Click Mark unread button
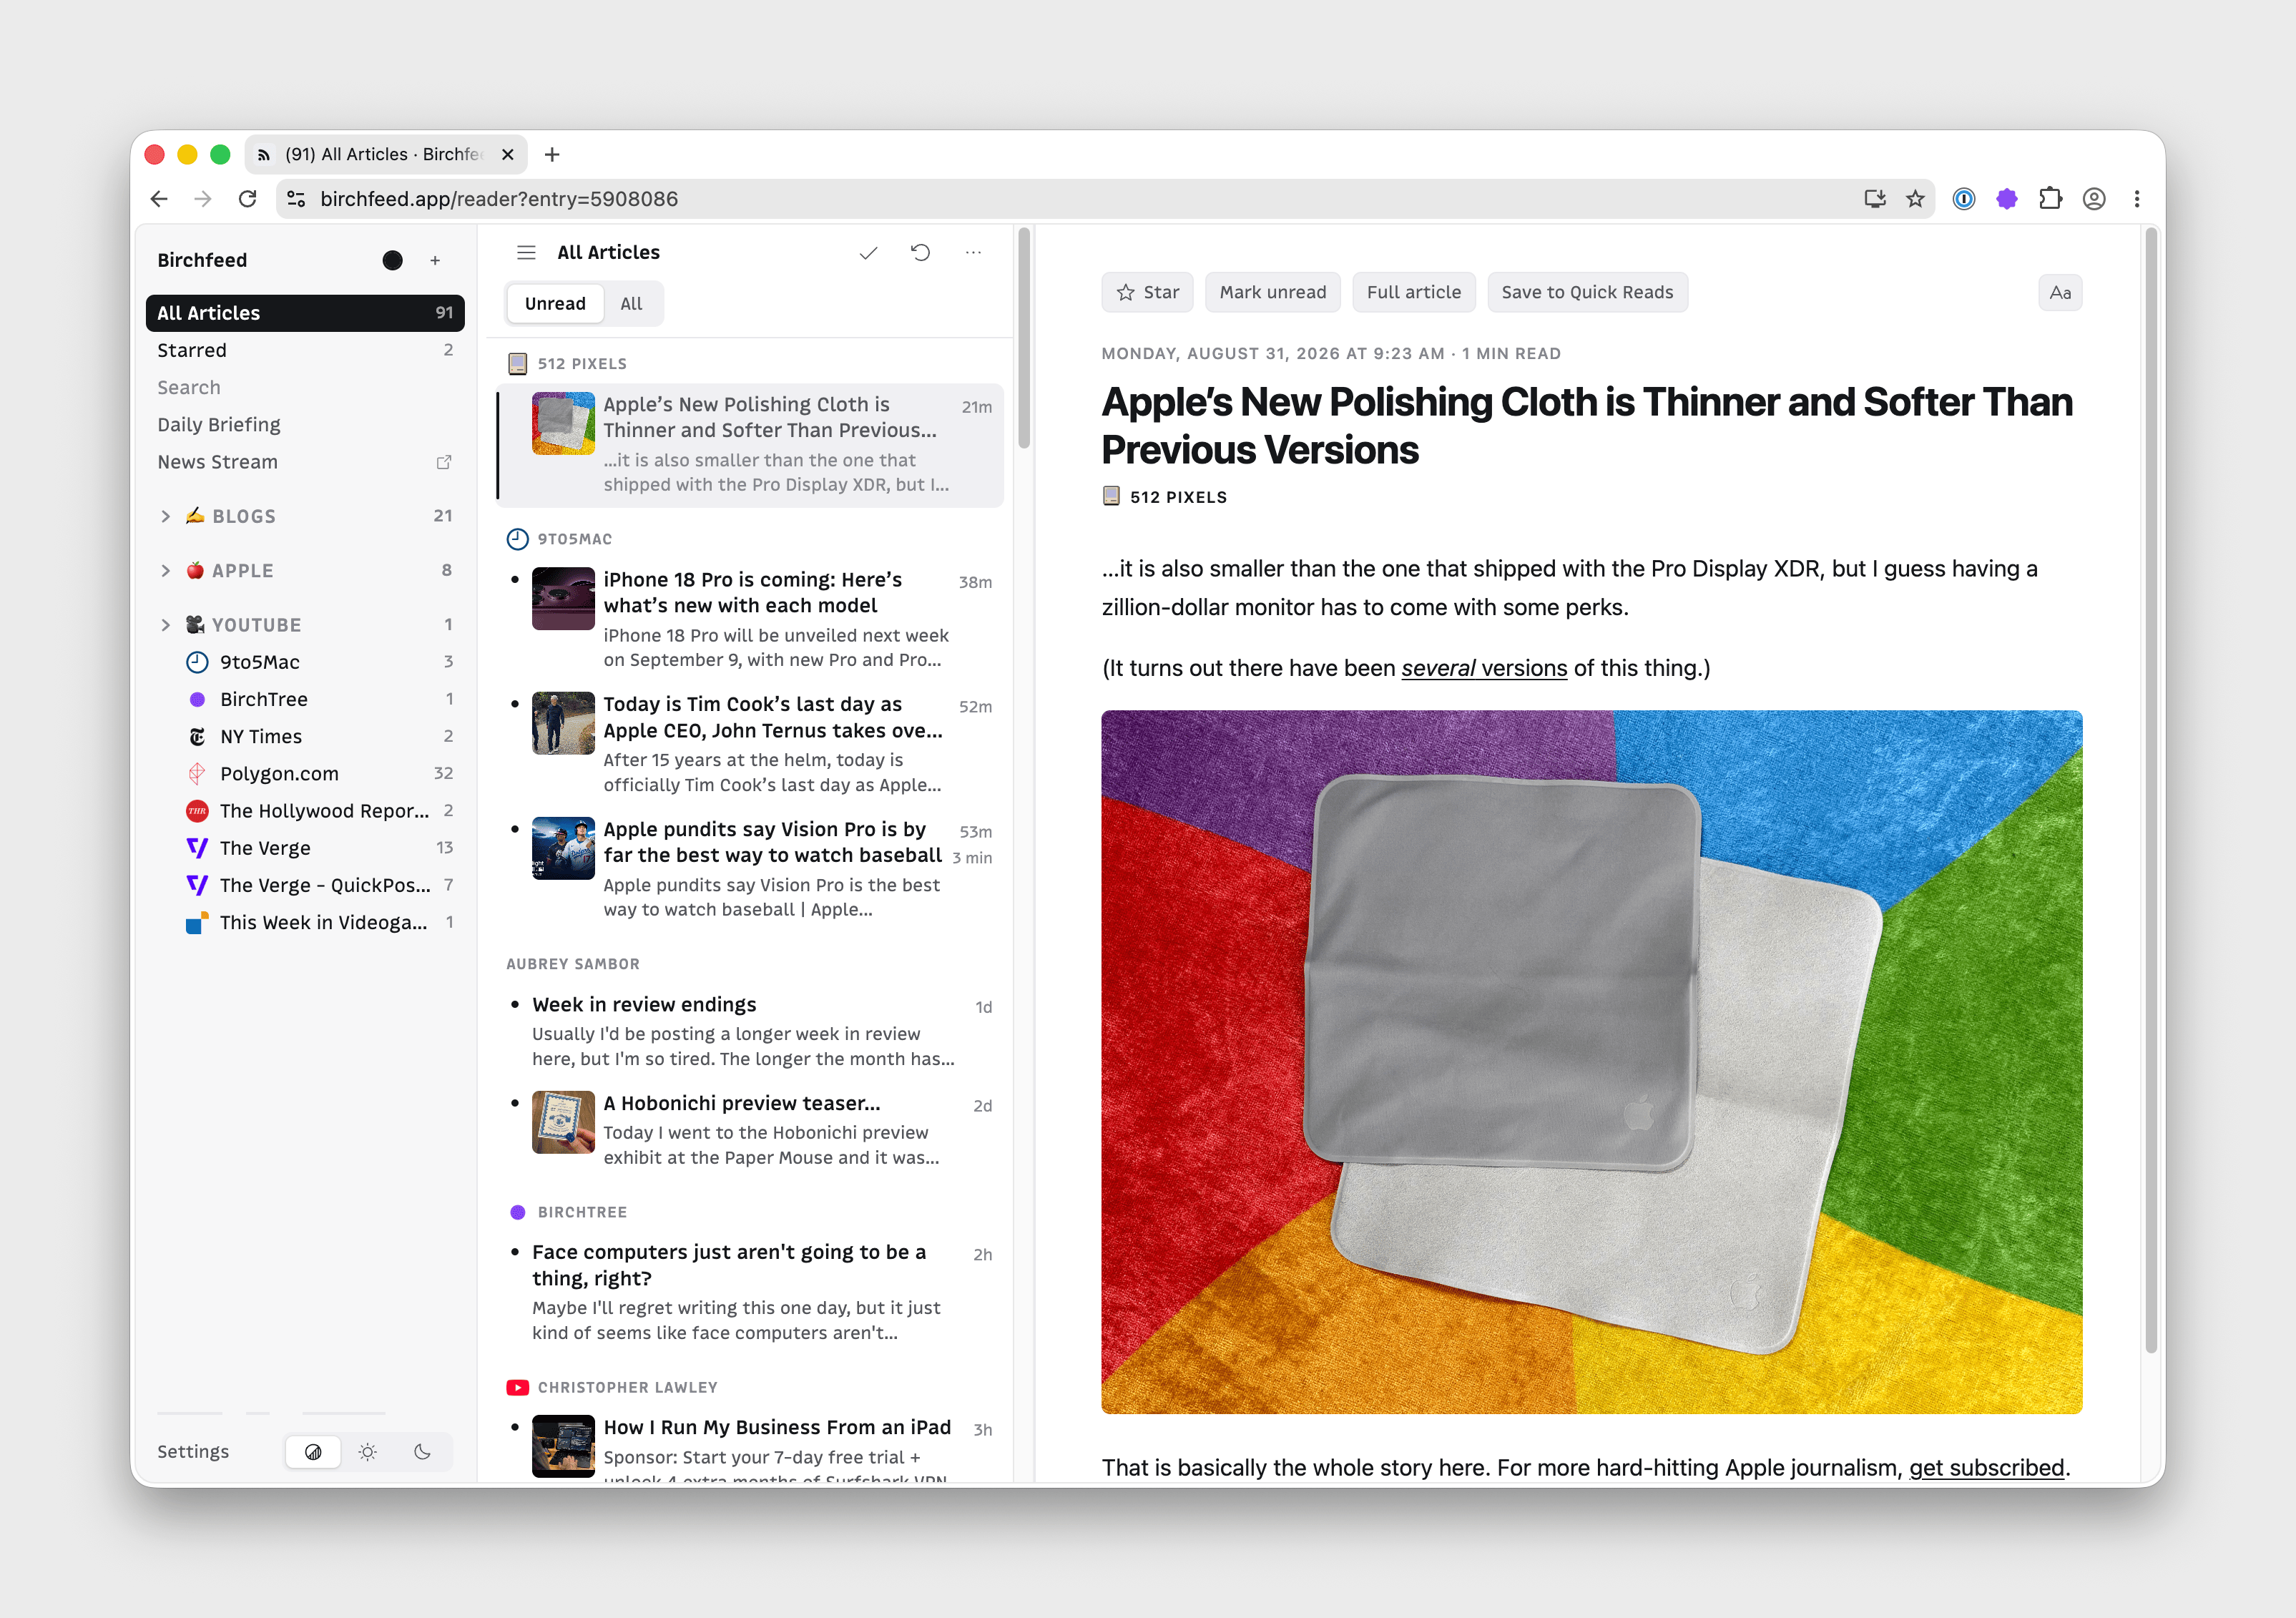2296x1618 pixels. pyautogui.click(x=1272, y=292)
